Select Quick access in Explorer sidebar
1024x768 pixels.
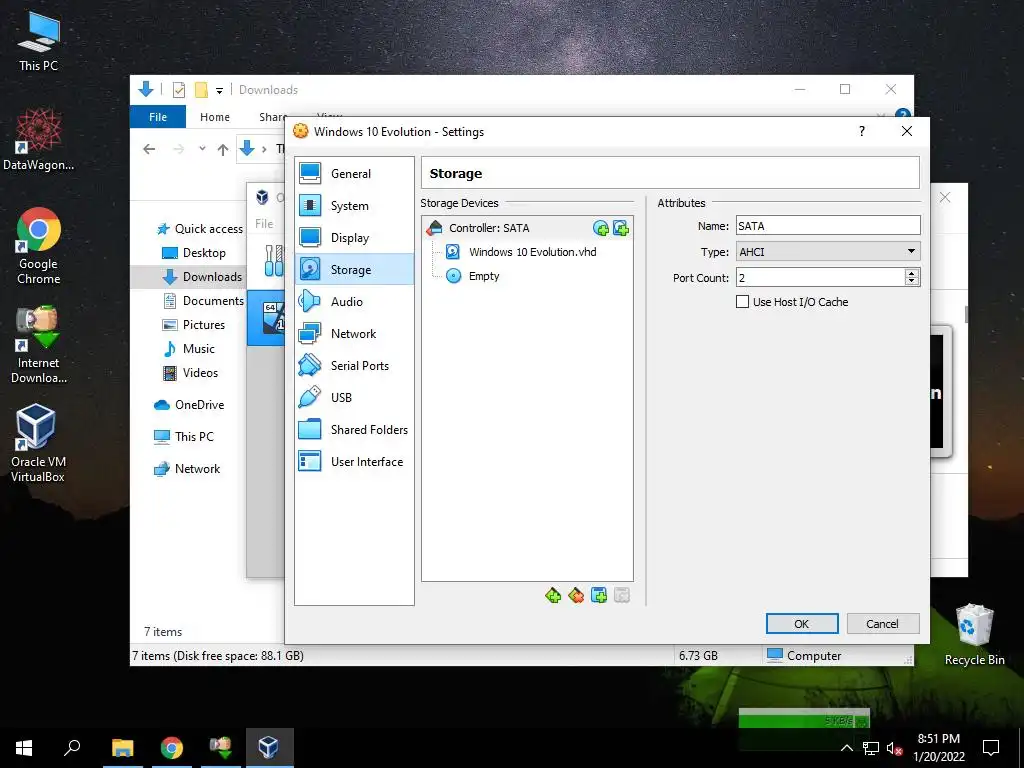click(x=200, y=229)
